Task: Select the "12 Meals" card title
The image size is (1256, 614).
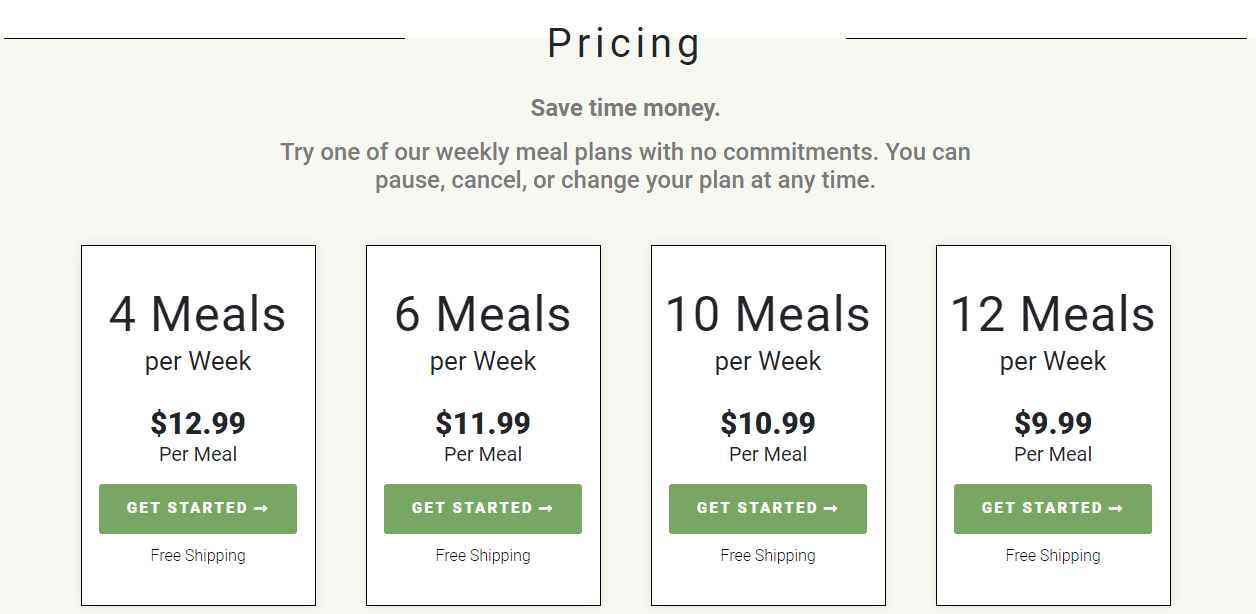Action: [x=1053, y=314]
